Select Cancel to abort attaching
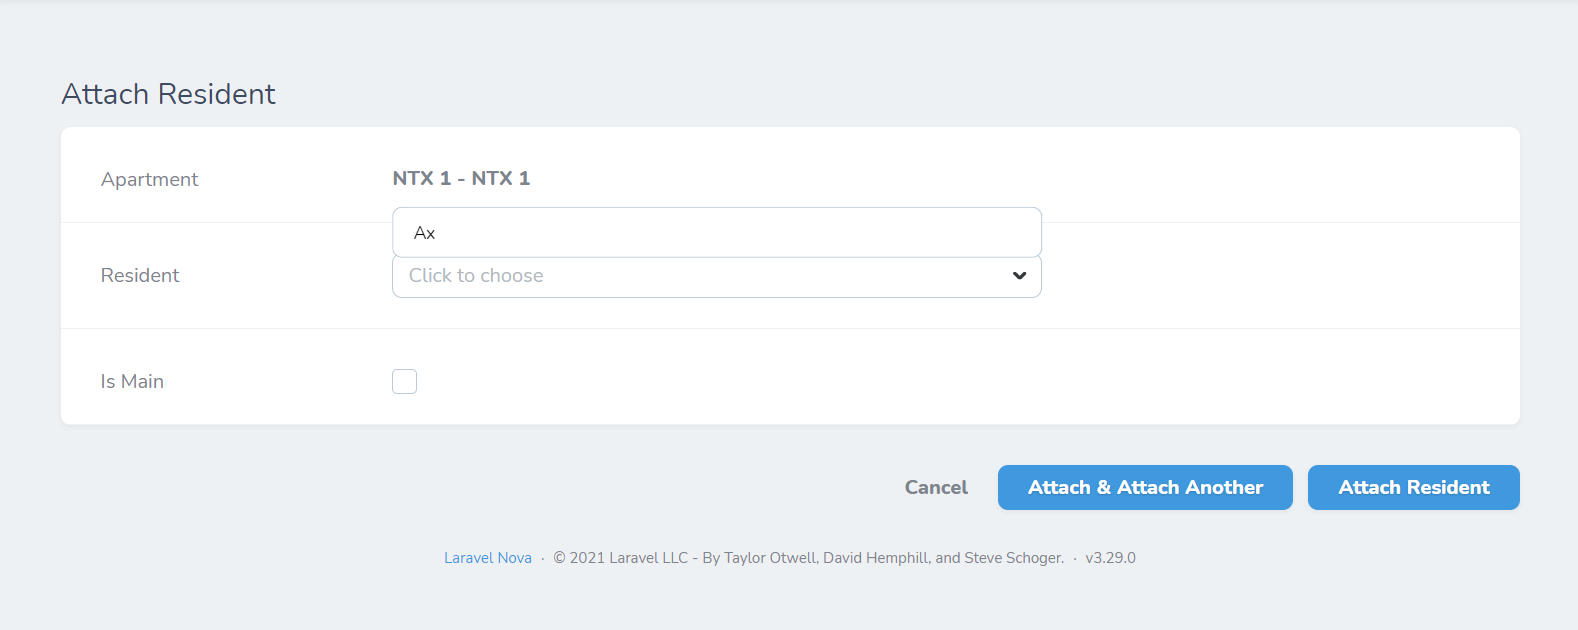 click(935, 487)
